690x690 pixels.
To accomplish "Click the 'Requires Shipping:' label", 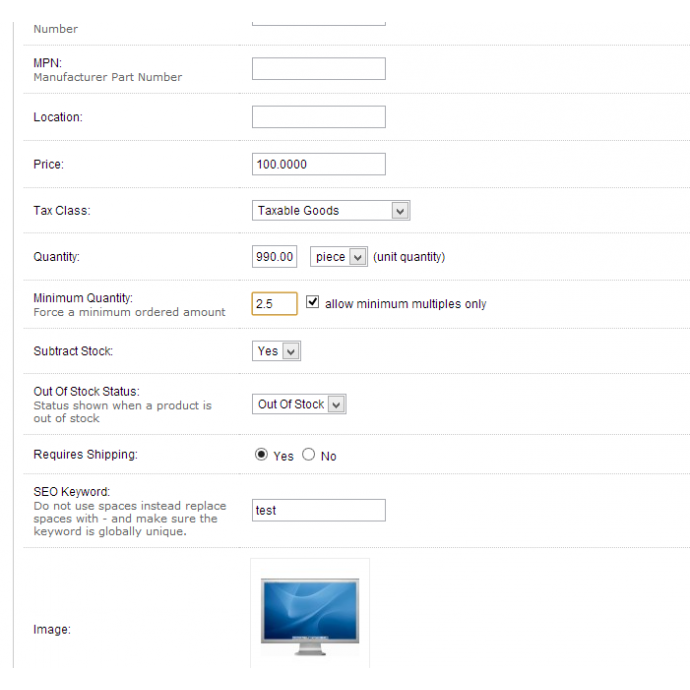I will pyautogui.click(x=86, y=455).
